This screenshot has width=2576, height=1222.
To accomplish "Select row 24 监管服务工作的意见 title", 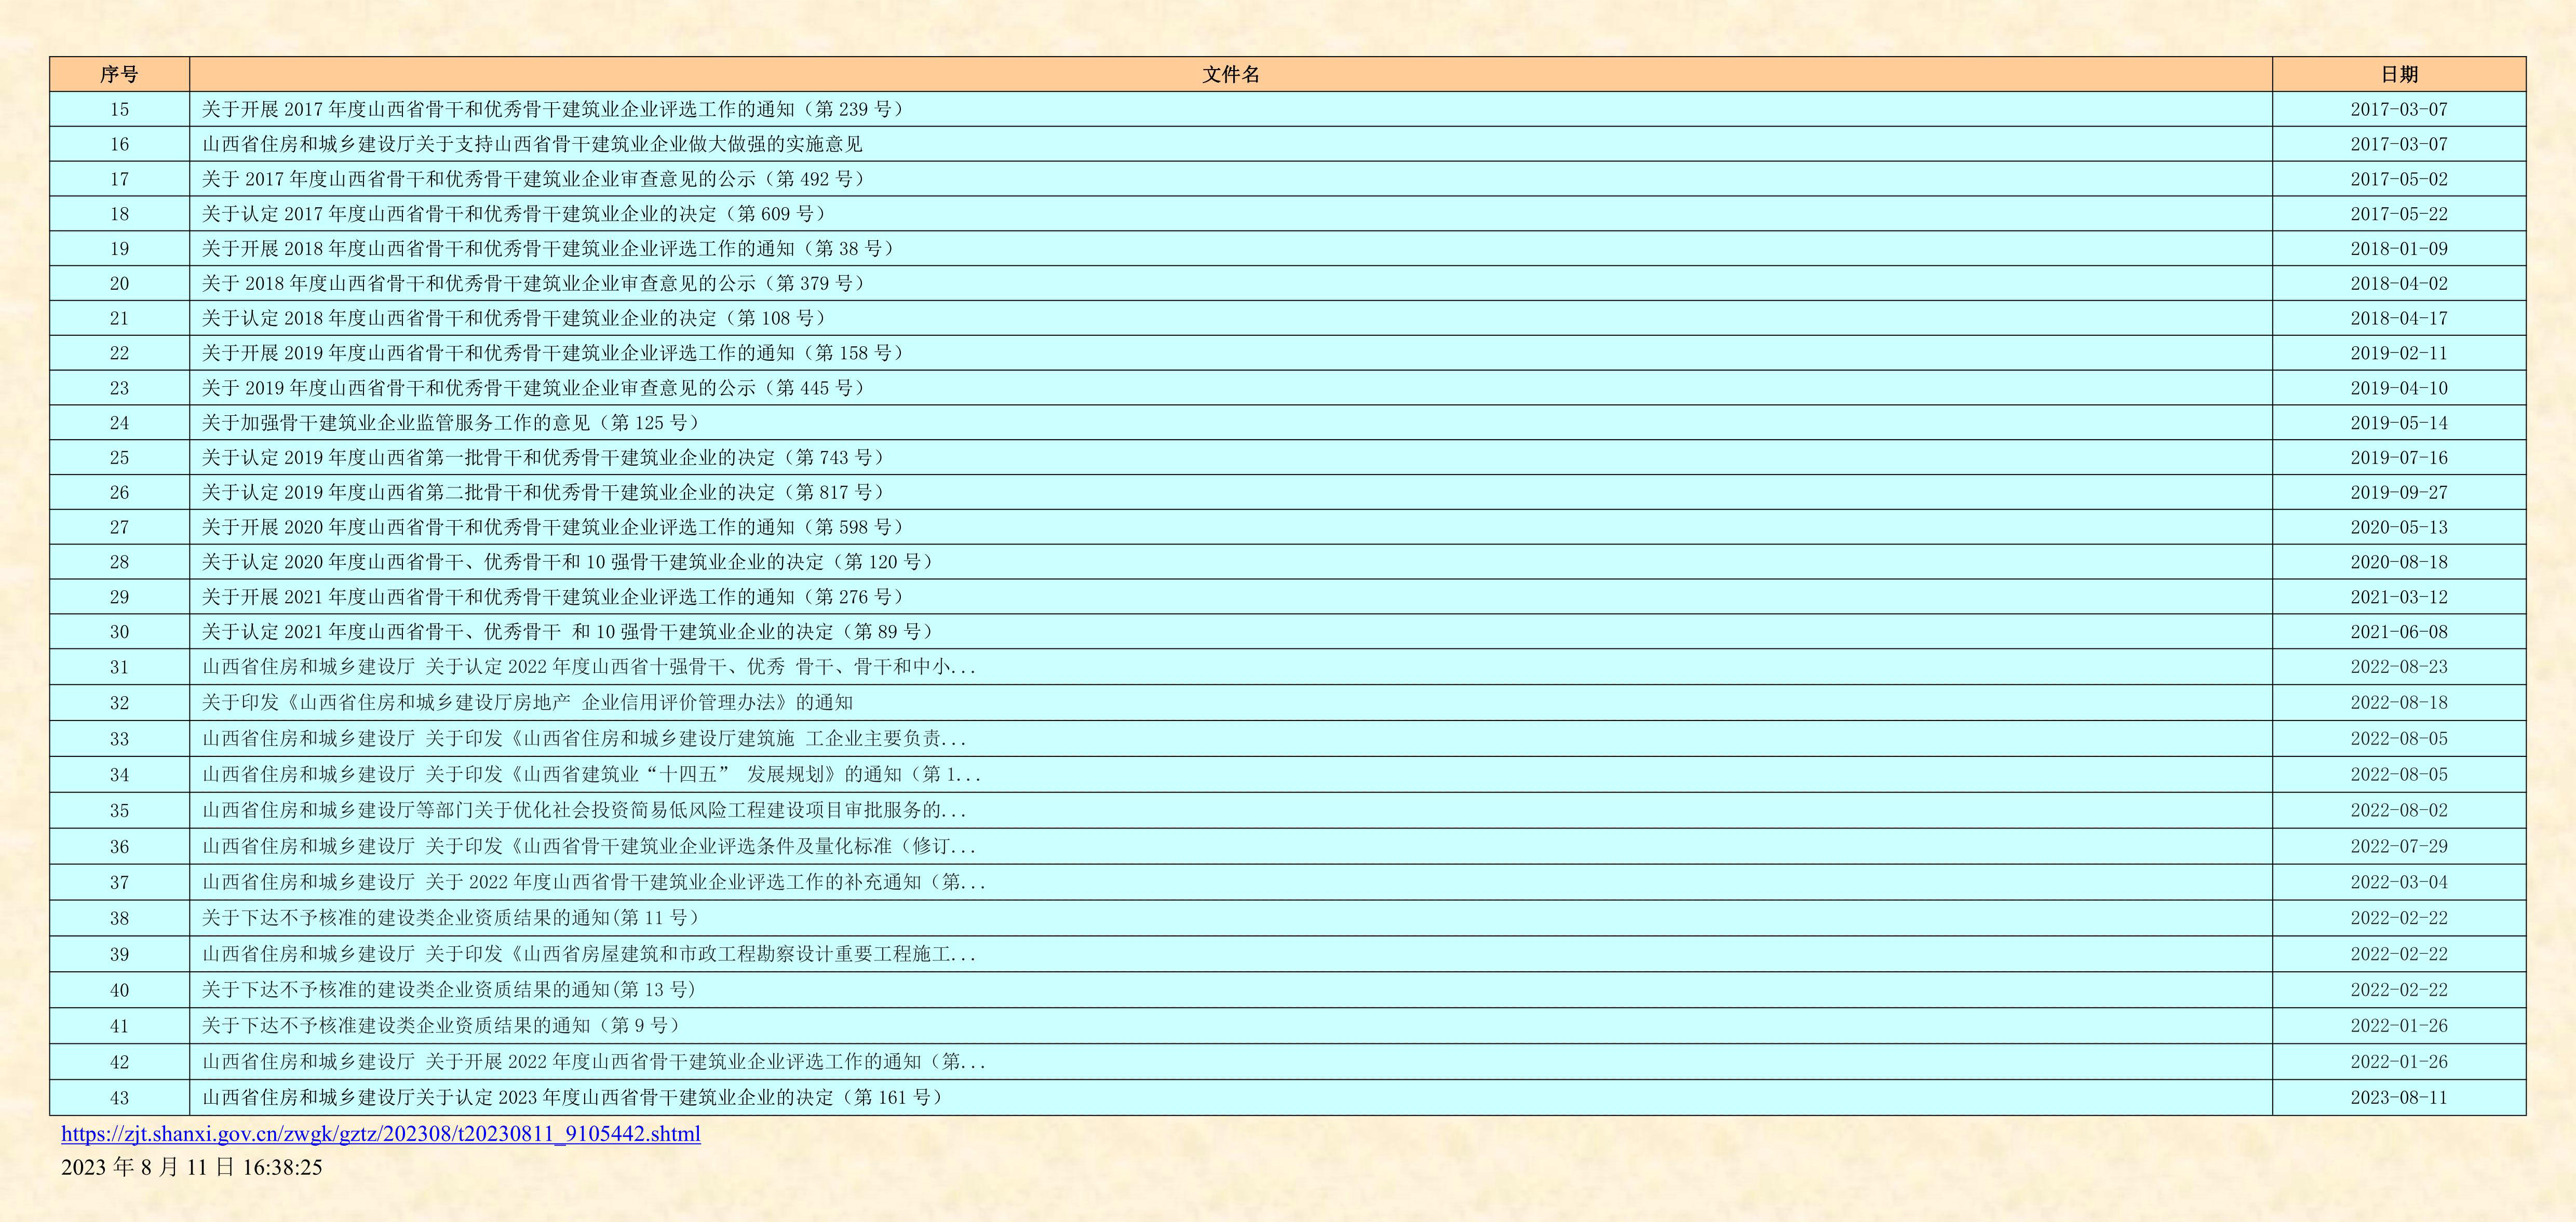I will tap(450, 423).
